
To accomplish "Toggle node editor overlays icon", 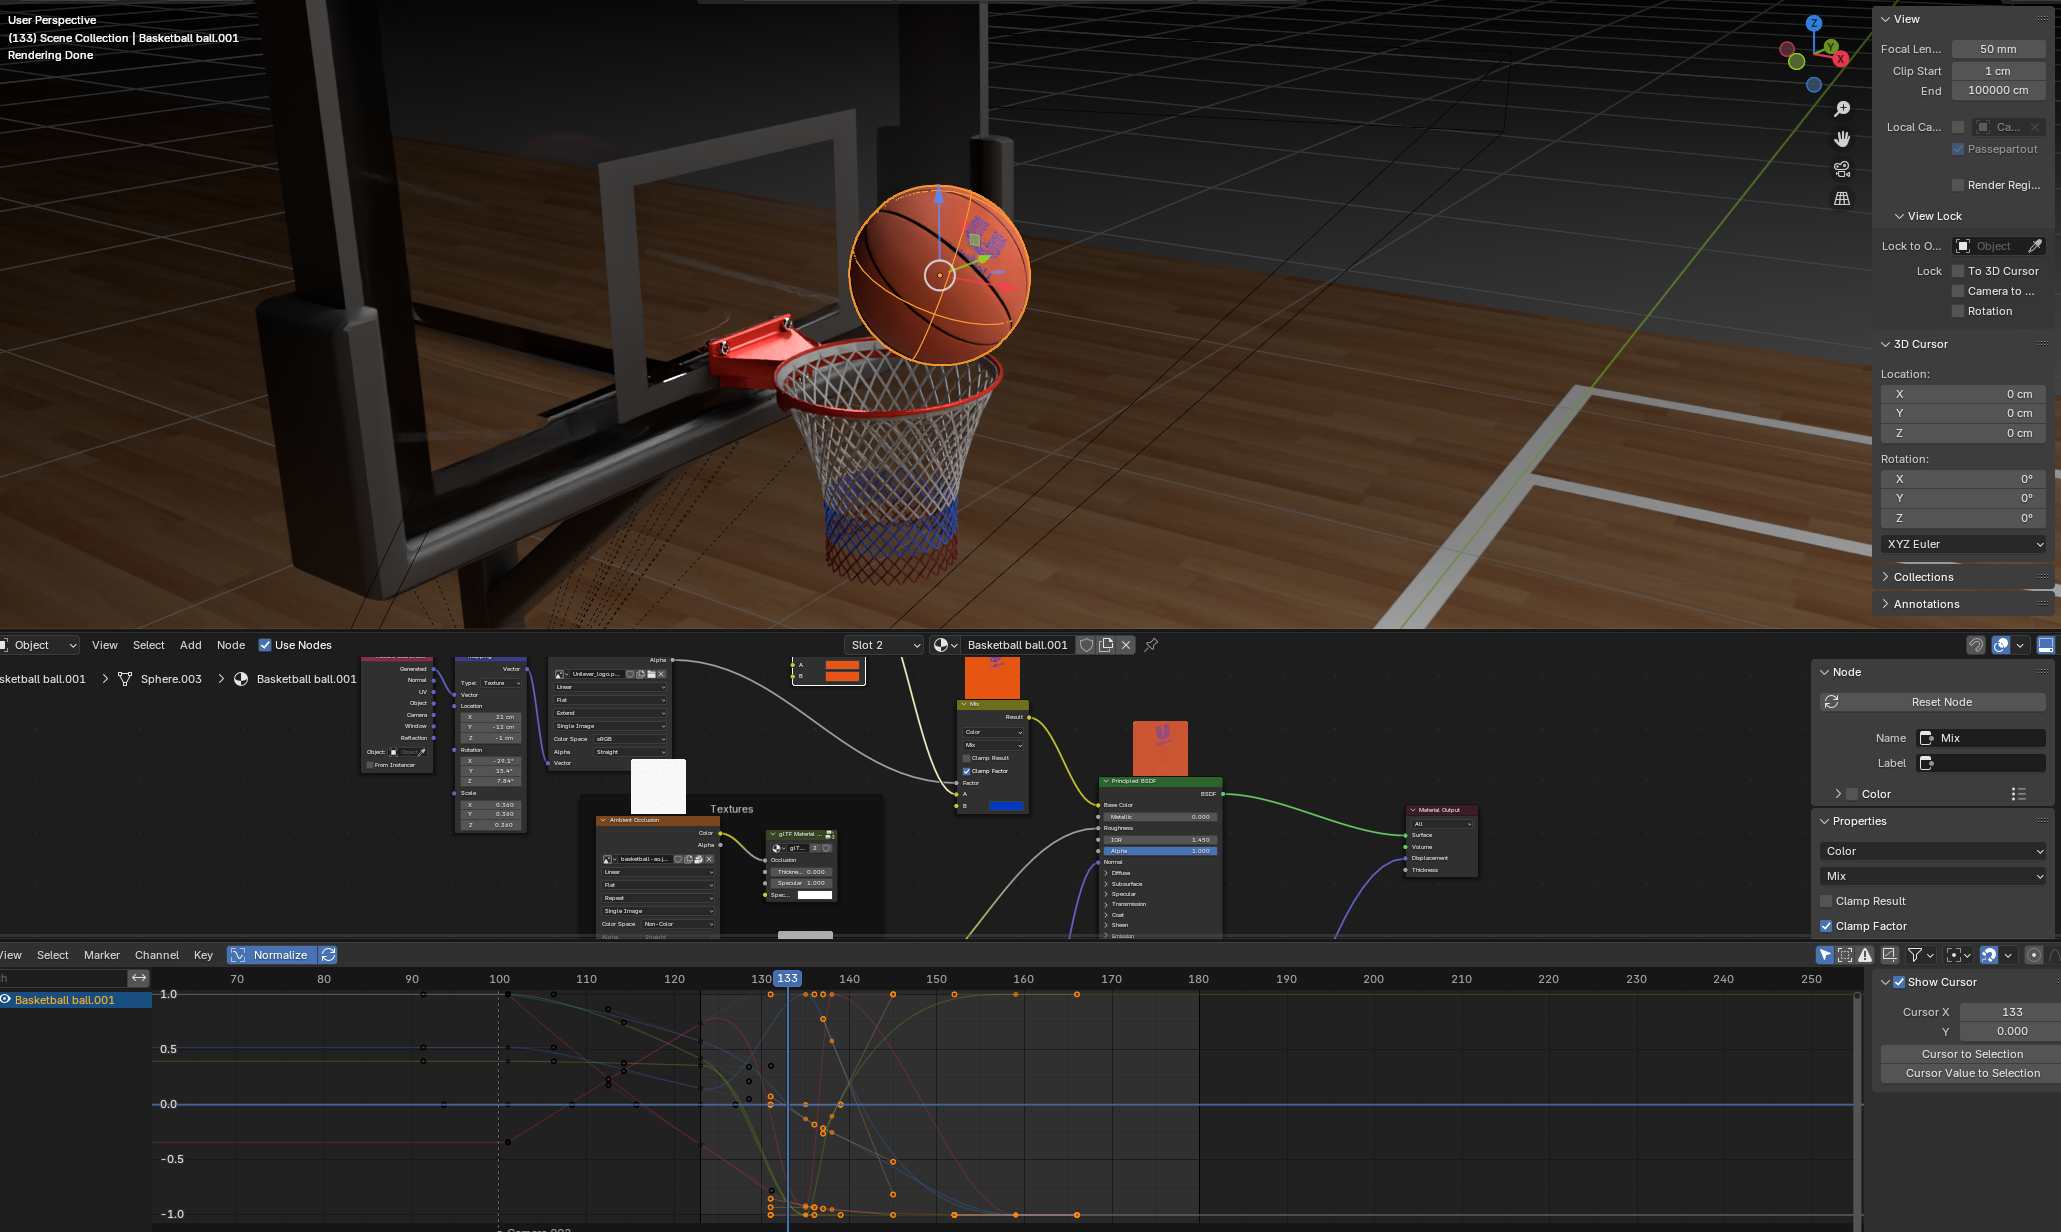I will 2001,645.
